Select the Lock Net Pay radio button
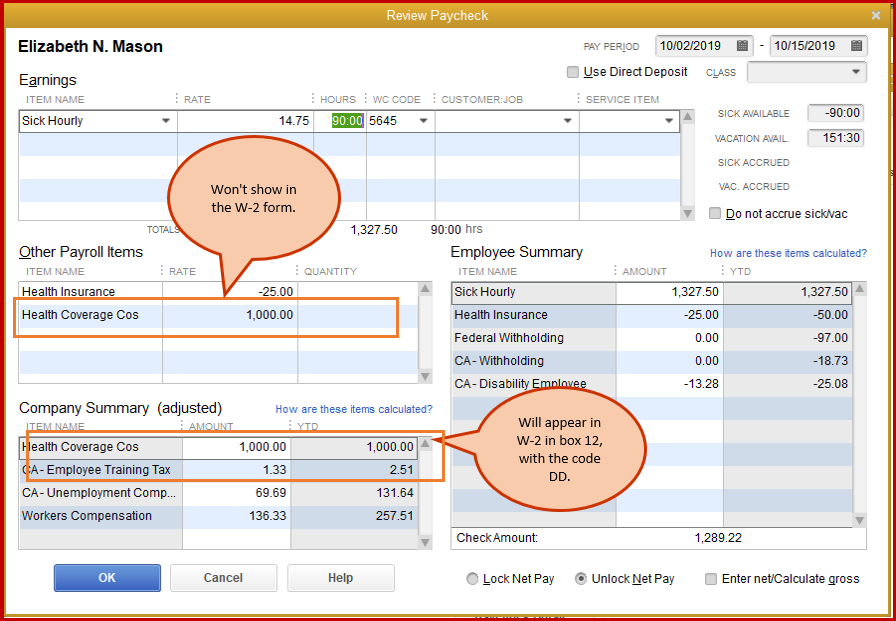 click(x=472, y=579)
